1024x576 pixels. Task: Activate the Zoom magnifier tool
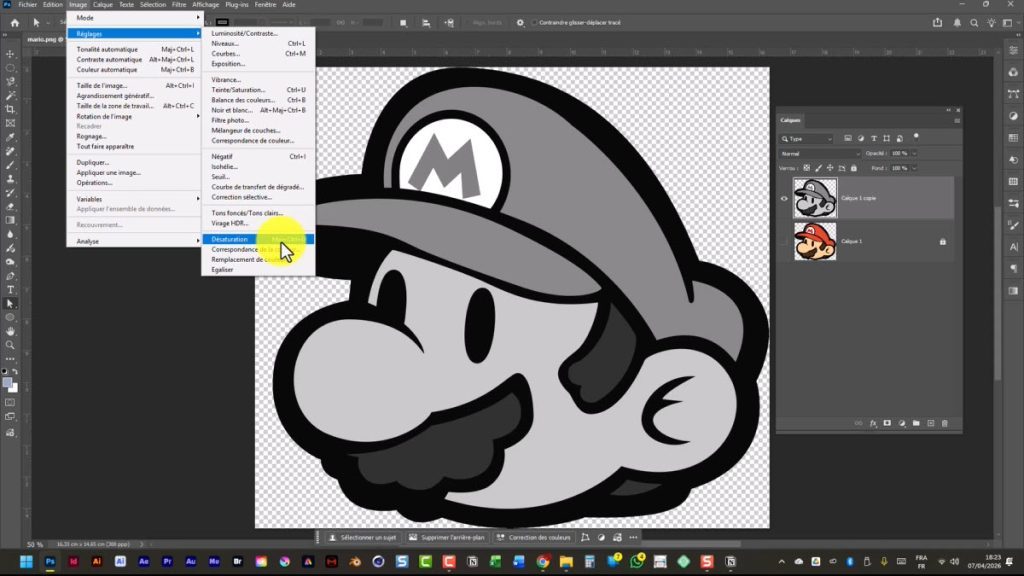[x=10, y=345]
